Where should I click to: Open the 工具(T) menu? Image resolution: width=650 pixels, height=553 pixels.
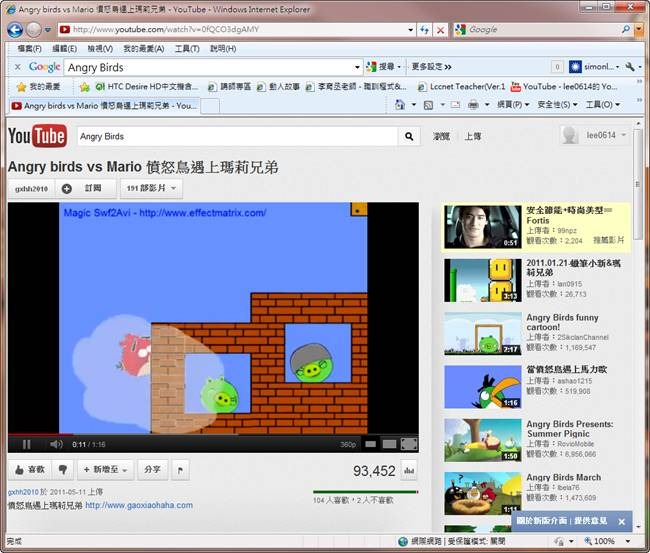pos(187,49)
